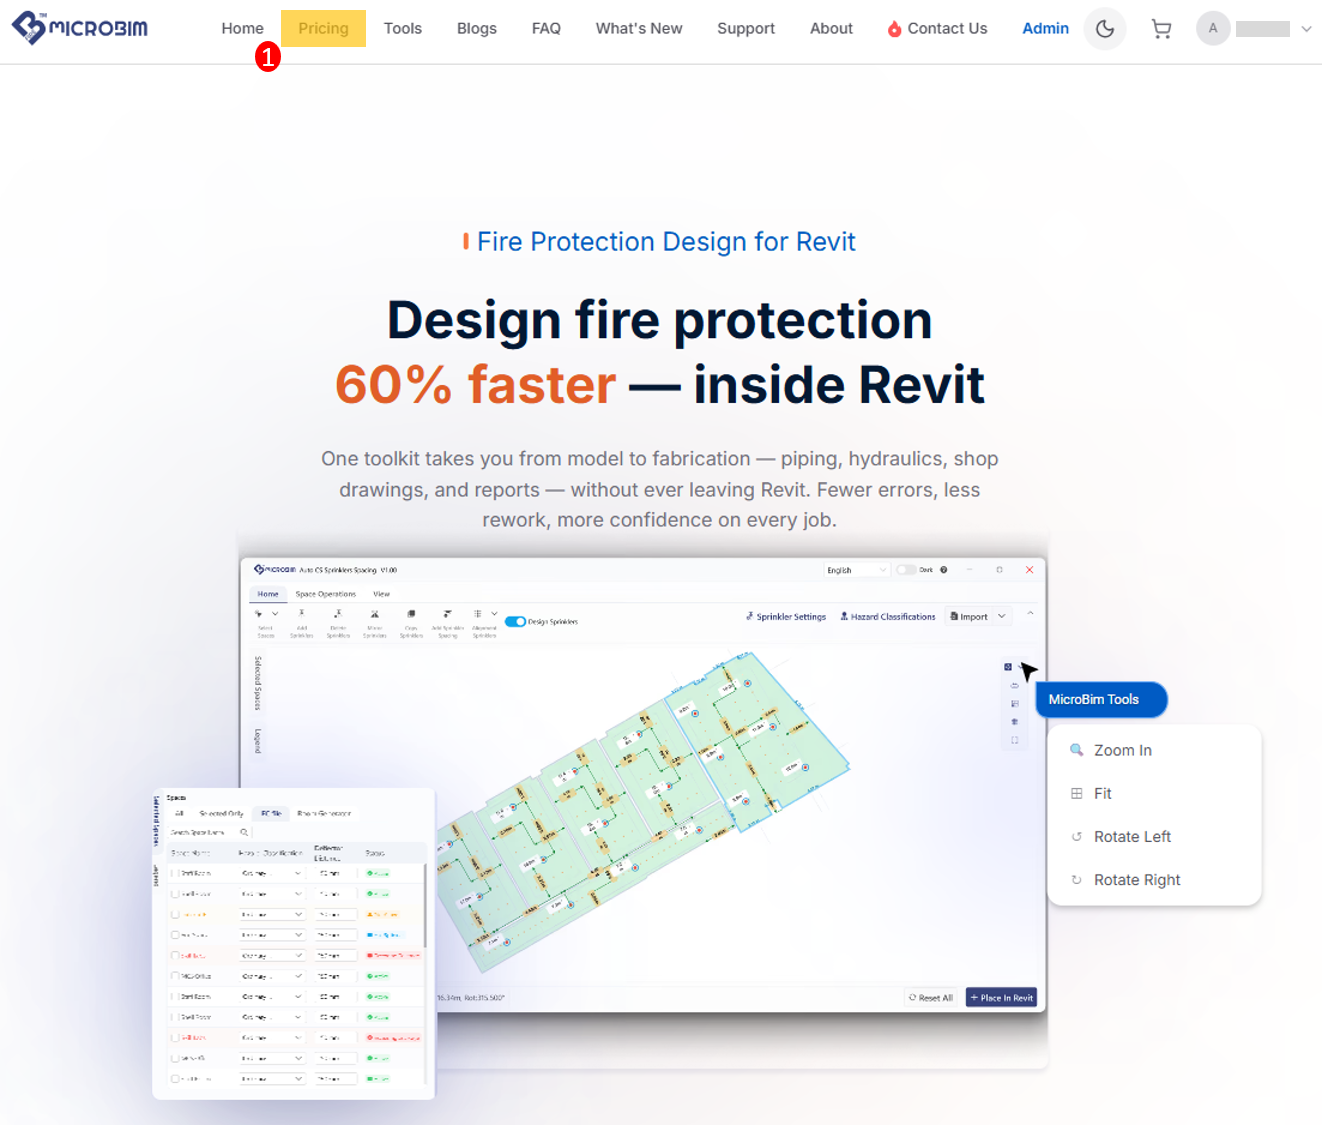The width and height of the screenshot is (1322, 1125).
Task: Open the Support page
Action: (x=746, y=29)
